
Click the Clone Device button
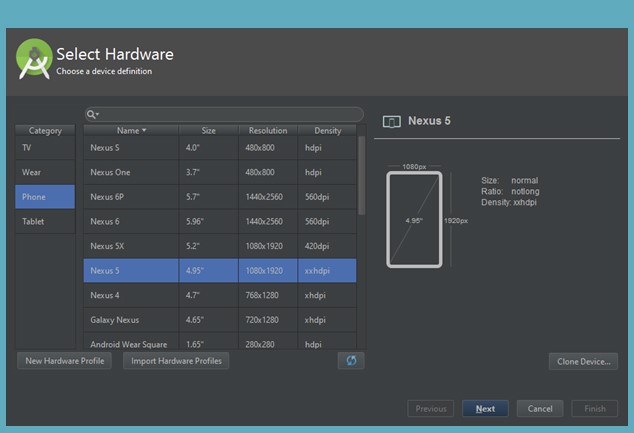point(583,361)
